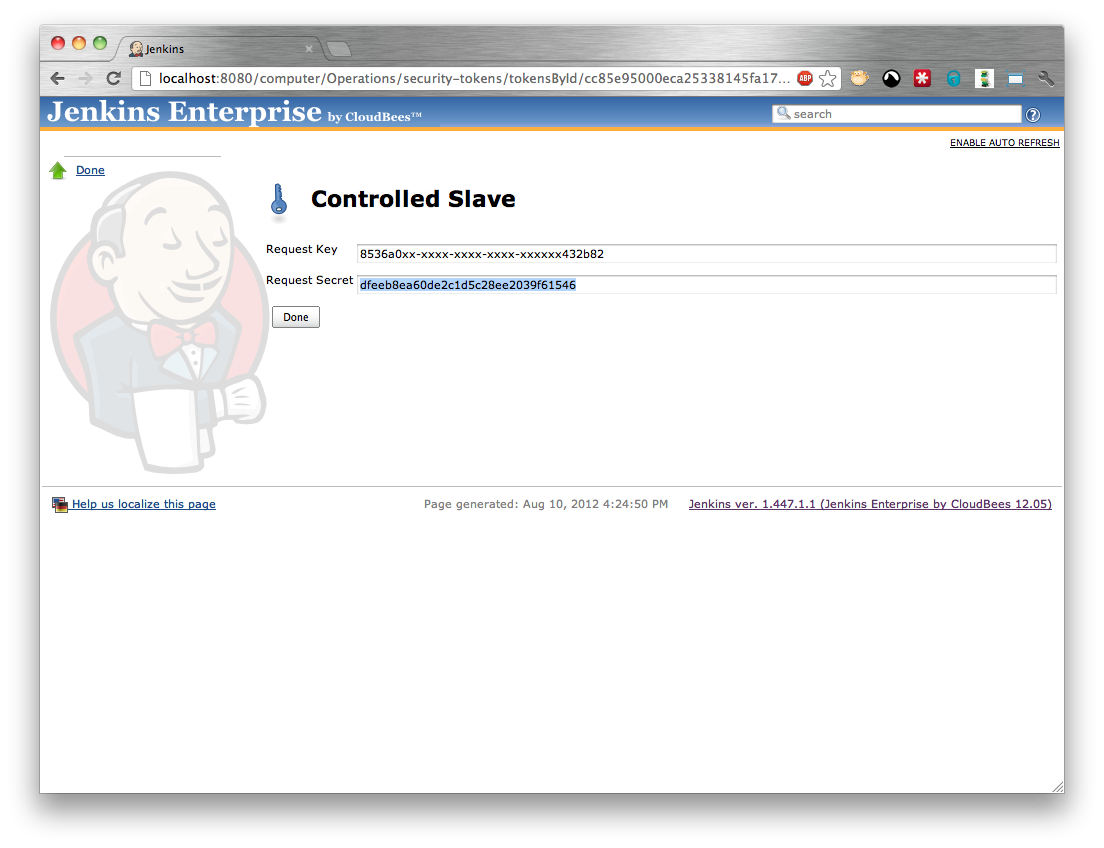Screen dimensions: 1104x848
Task: Click the help question mark icon
Action: coord(1033,115)
